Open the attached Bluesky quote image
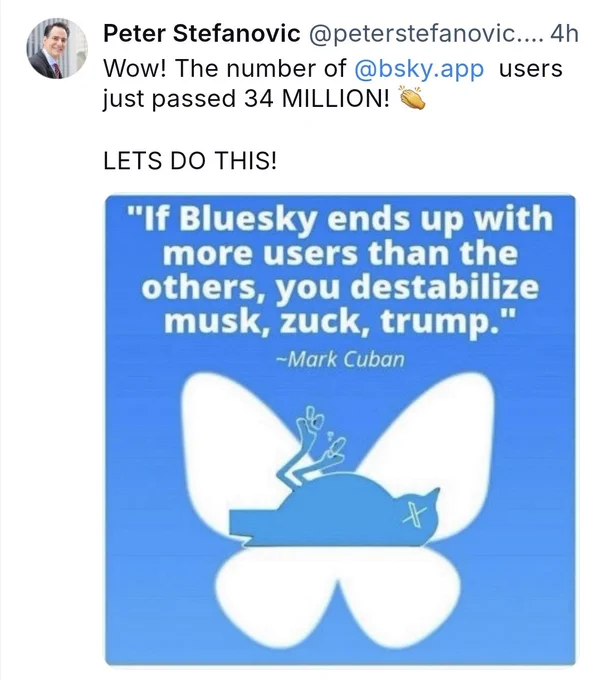Viewport: 601px width, 680px height. (x=340, y=430)
